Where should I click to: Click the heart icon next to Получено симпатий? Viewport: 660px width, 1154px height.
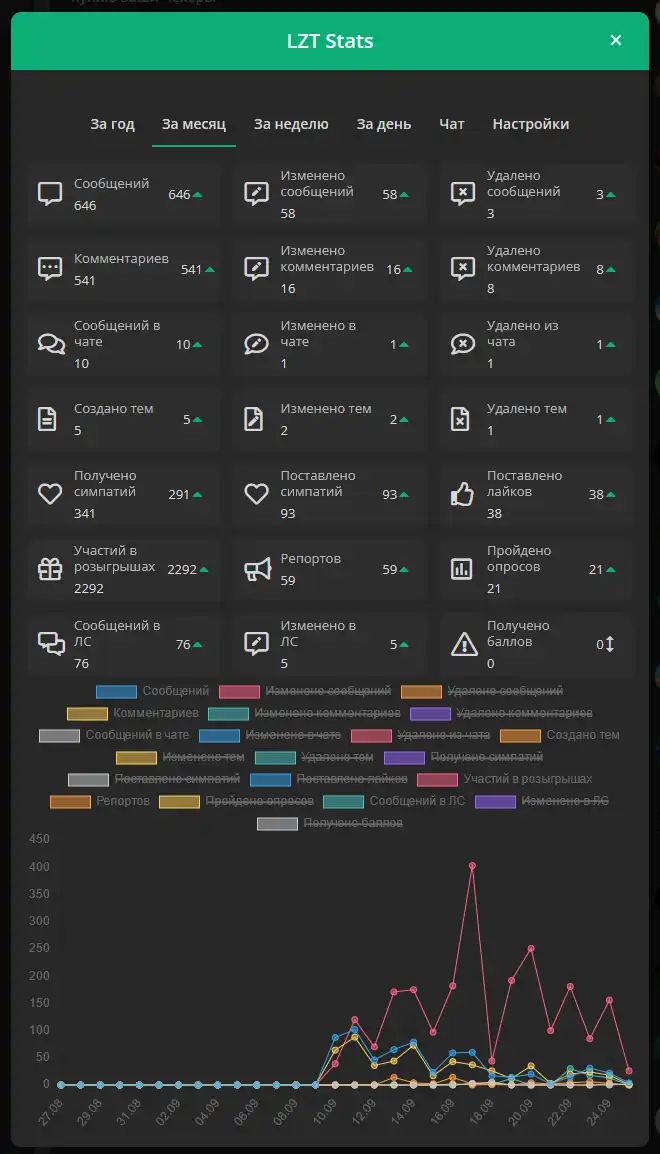(x=50, y=494)
